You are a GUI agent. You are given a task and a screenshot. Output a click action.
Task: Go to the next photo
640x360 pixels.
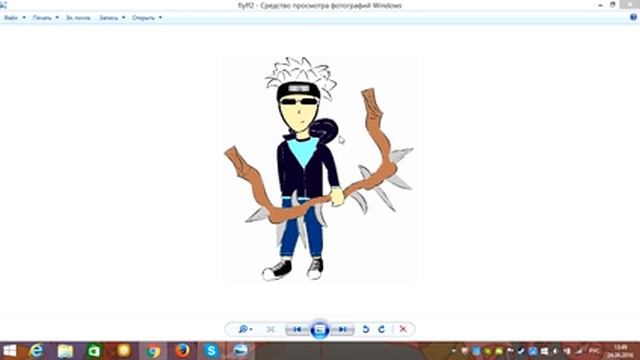[342, 329]
